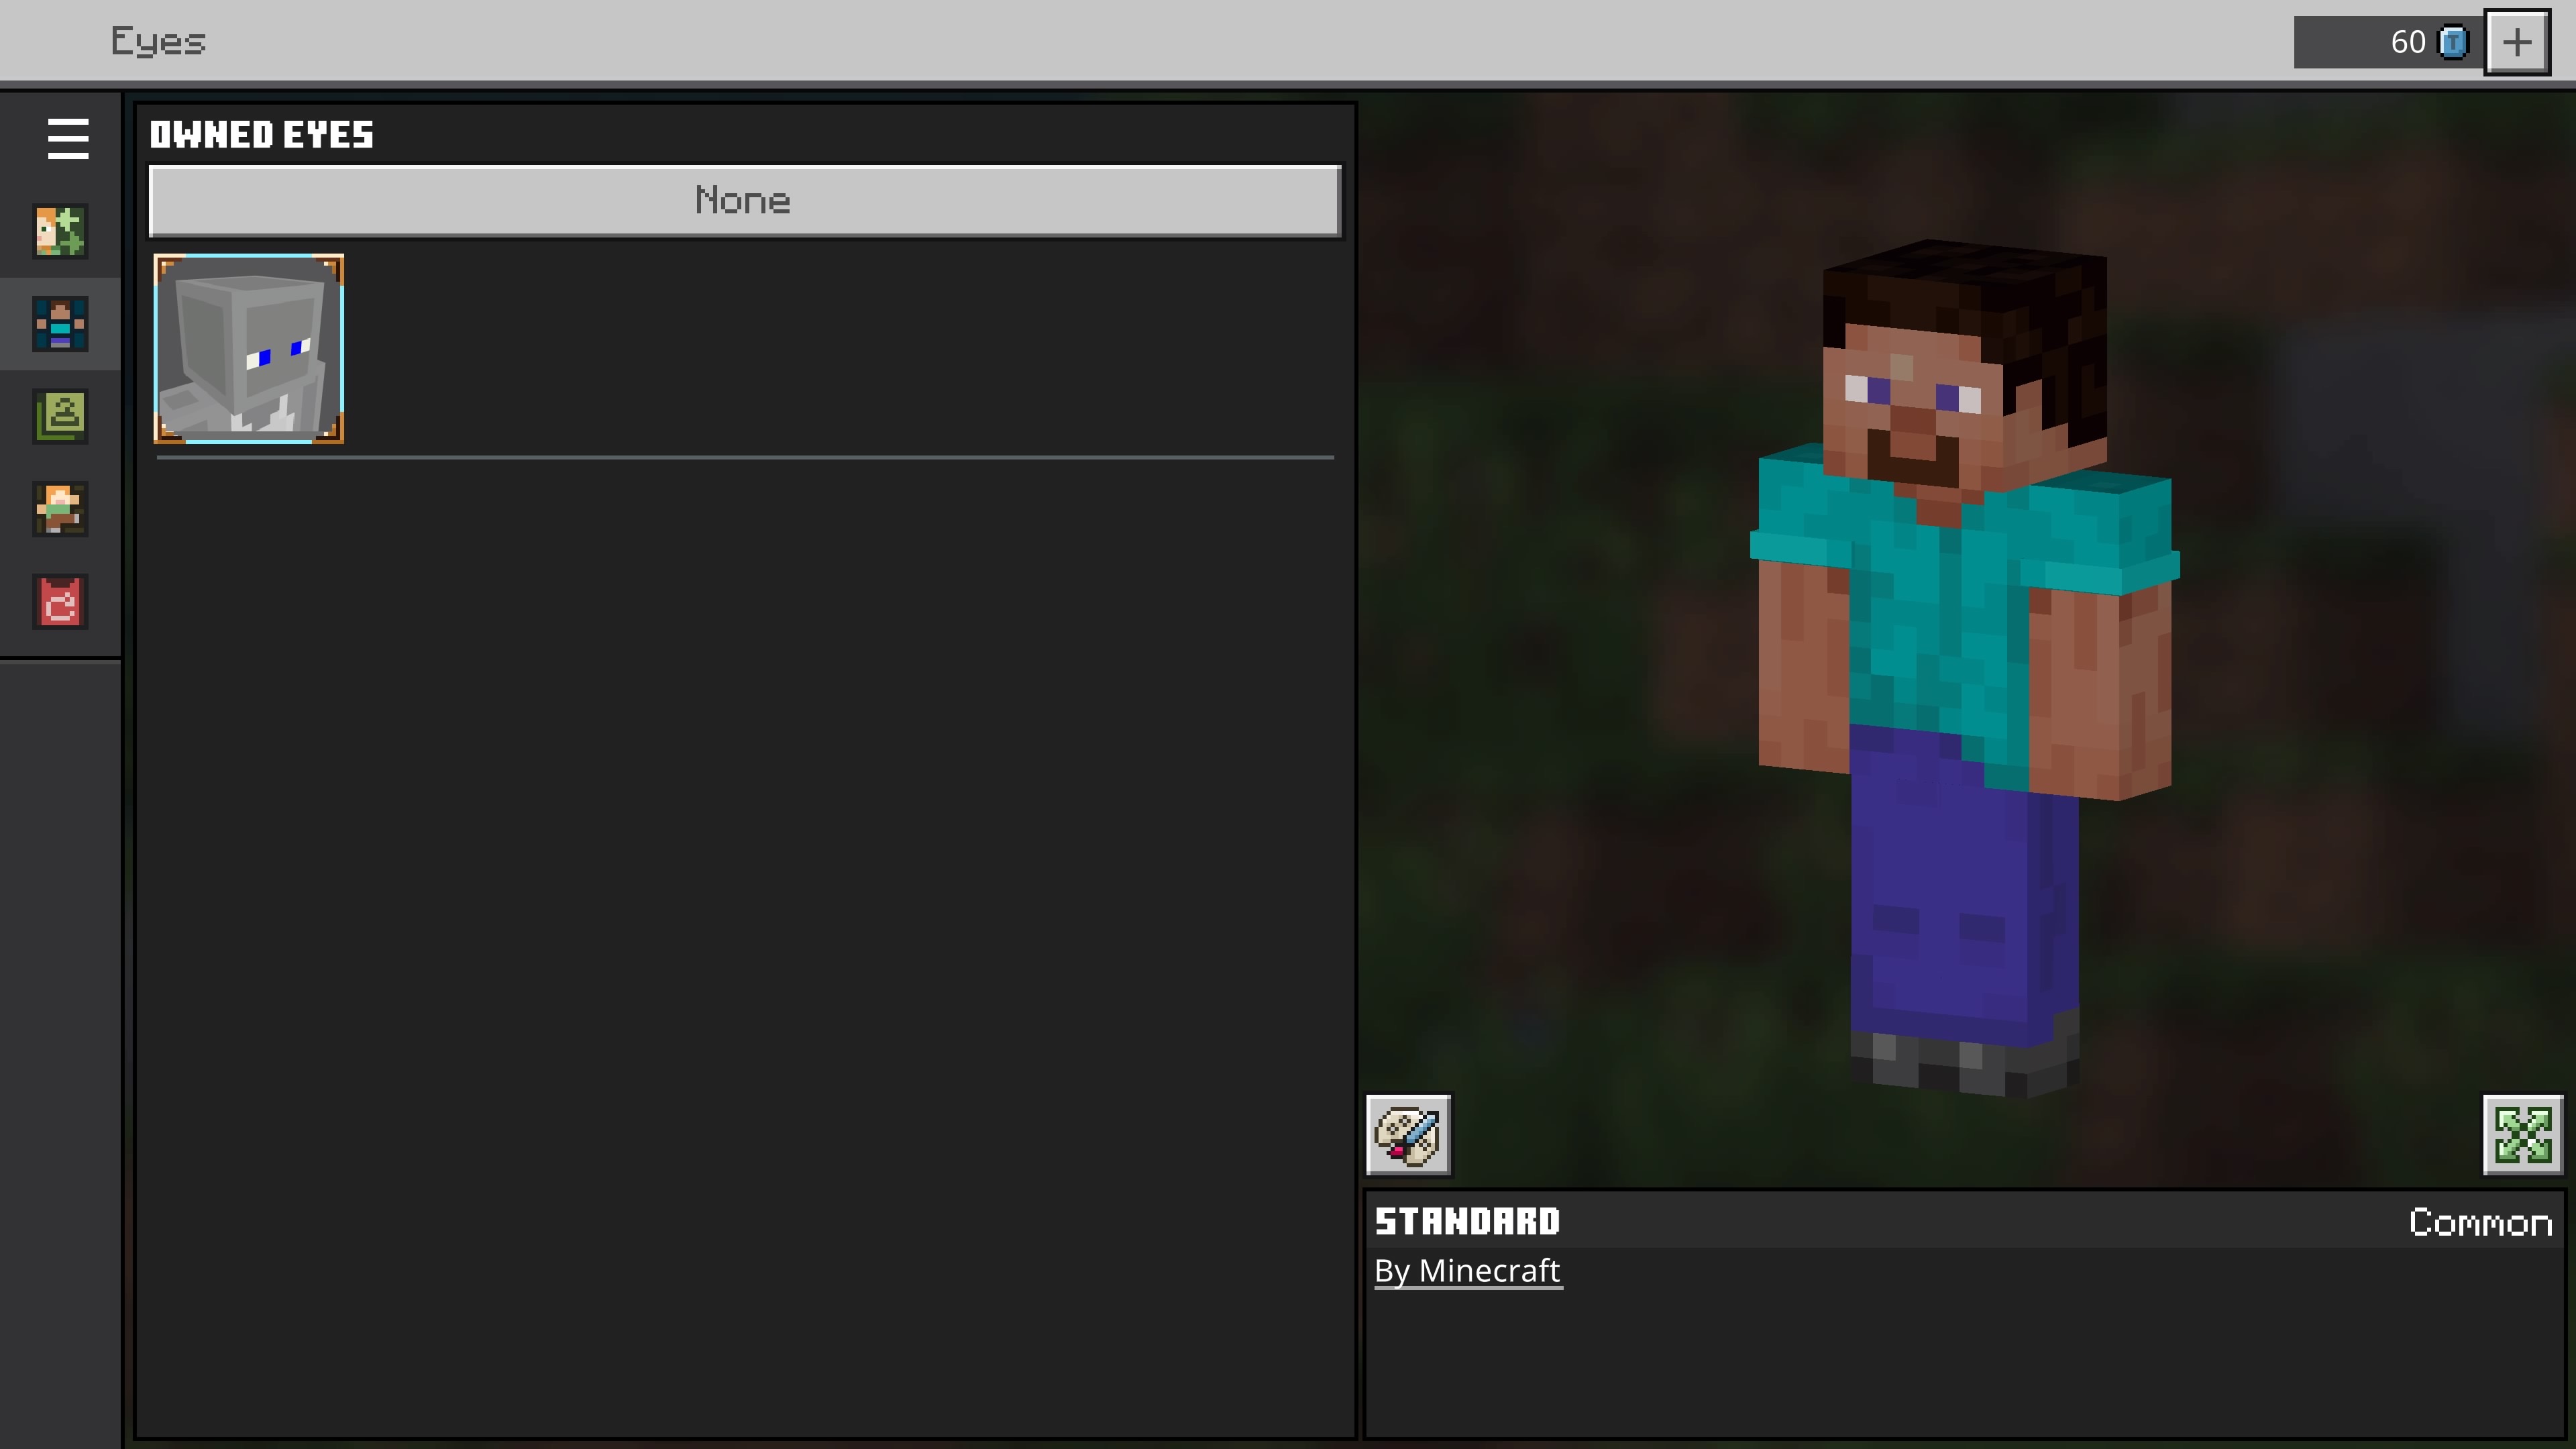Viewport: 2576px width, 1449px height.
Task: Click the Standard item name label
Action: pos(1467,1221)
